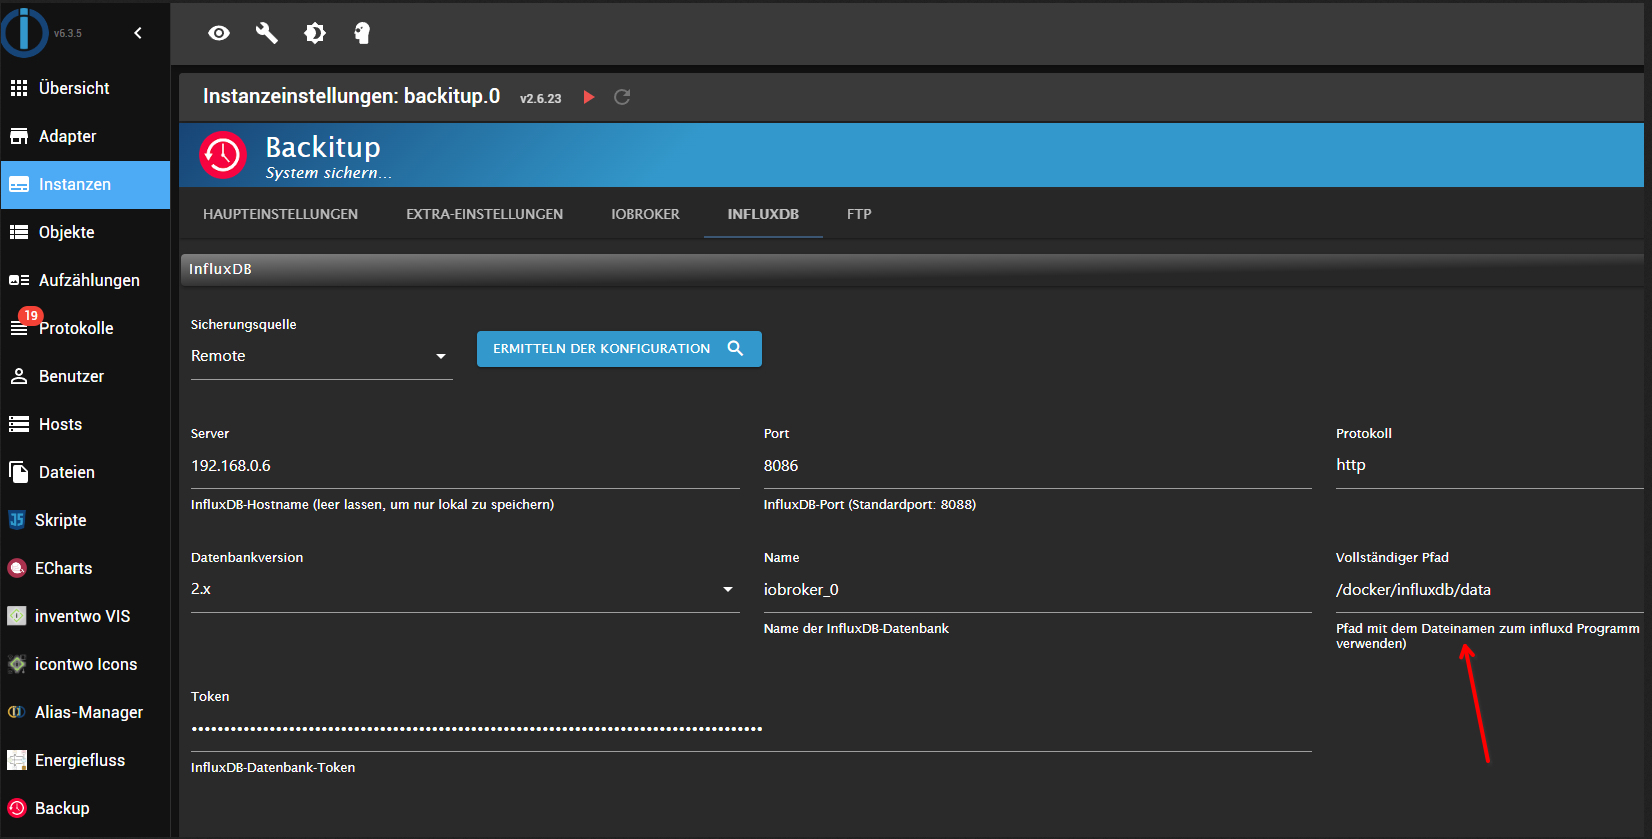Click the version label v2.6.23
1652x839 pixels.
[x=541, y=99]
